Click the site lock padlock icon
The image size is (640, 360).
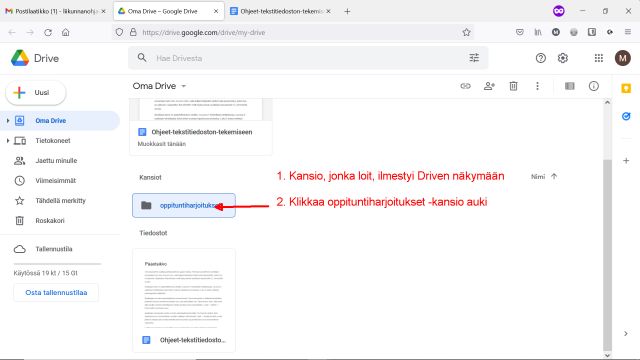pos(133,32)
